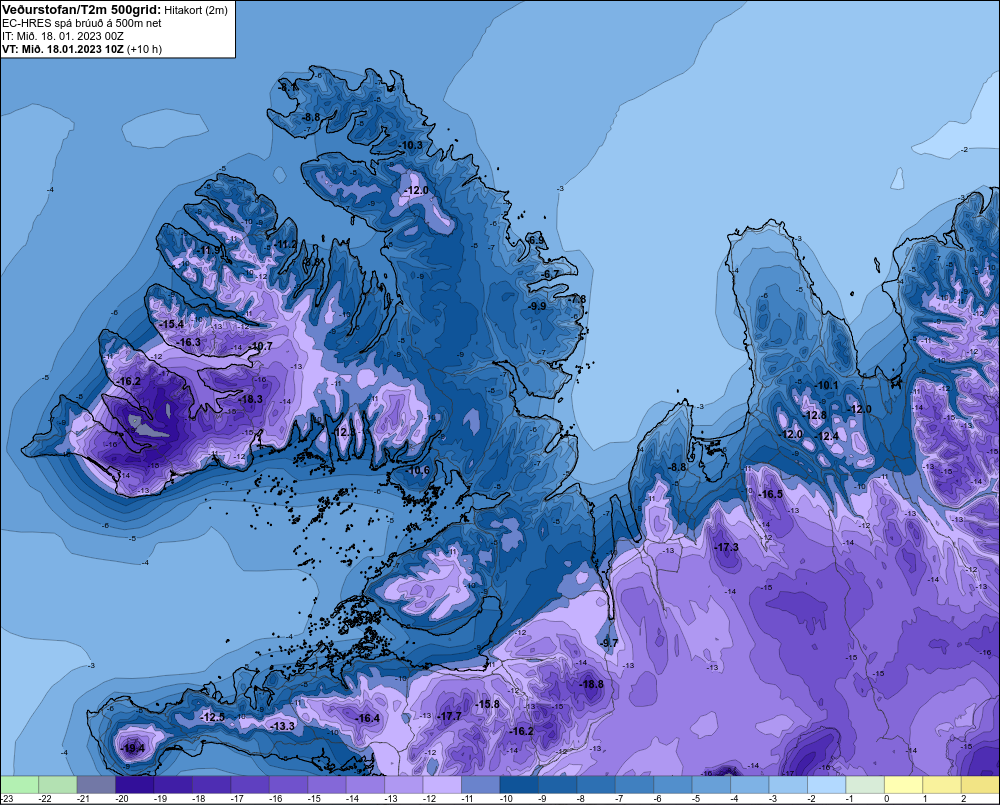Click the -12.4 temperature value
1000x805 pixels.
[827, 436]
